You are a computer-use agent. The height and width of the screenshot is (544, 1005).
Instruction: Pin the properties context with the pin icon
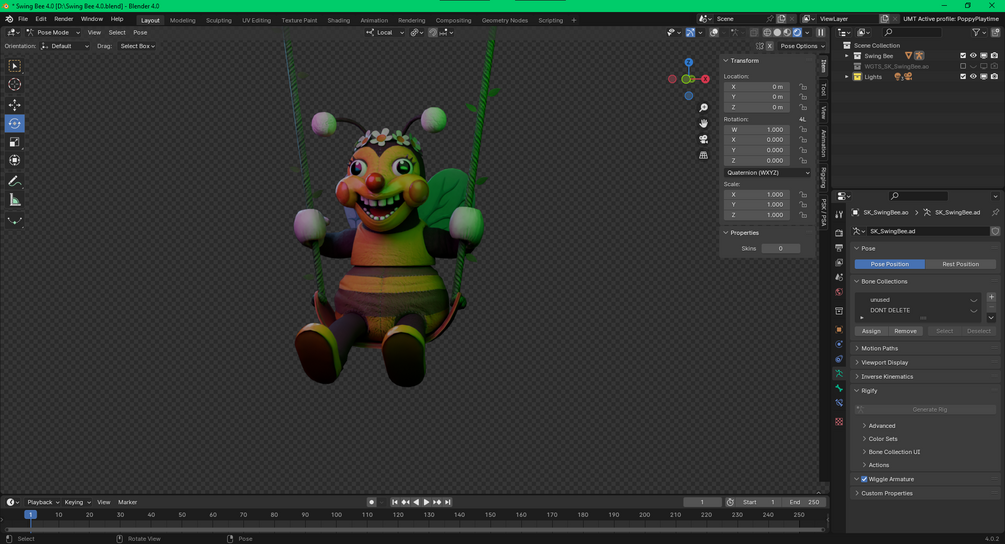coord(995,212)
